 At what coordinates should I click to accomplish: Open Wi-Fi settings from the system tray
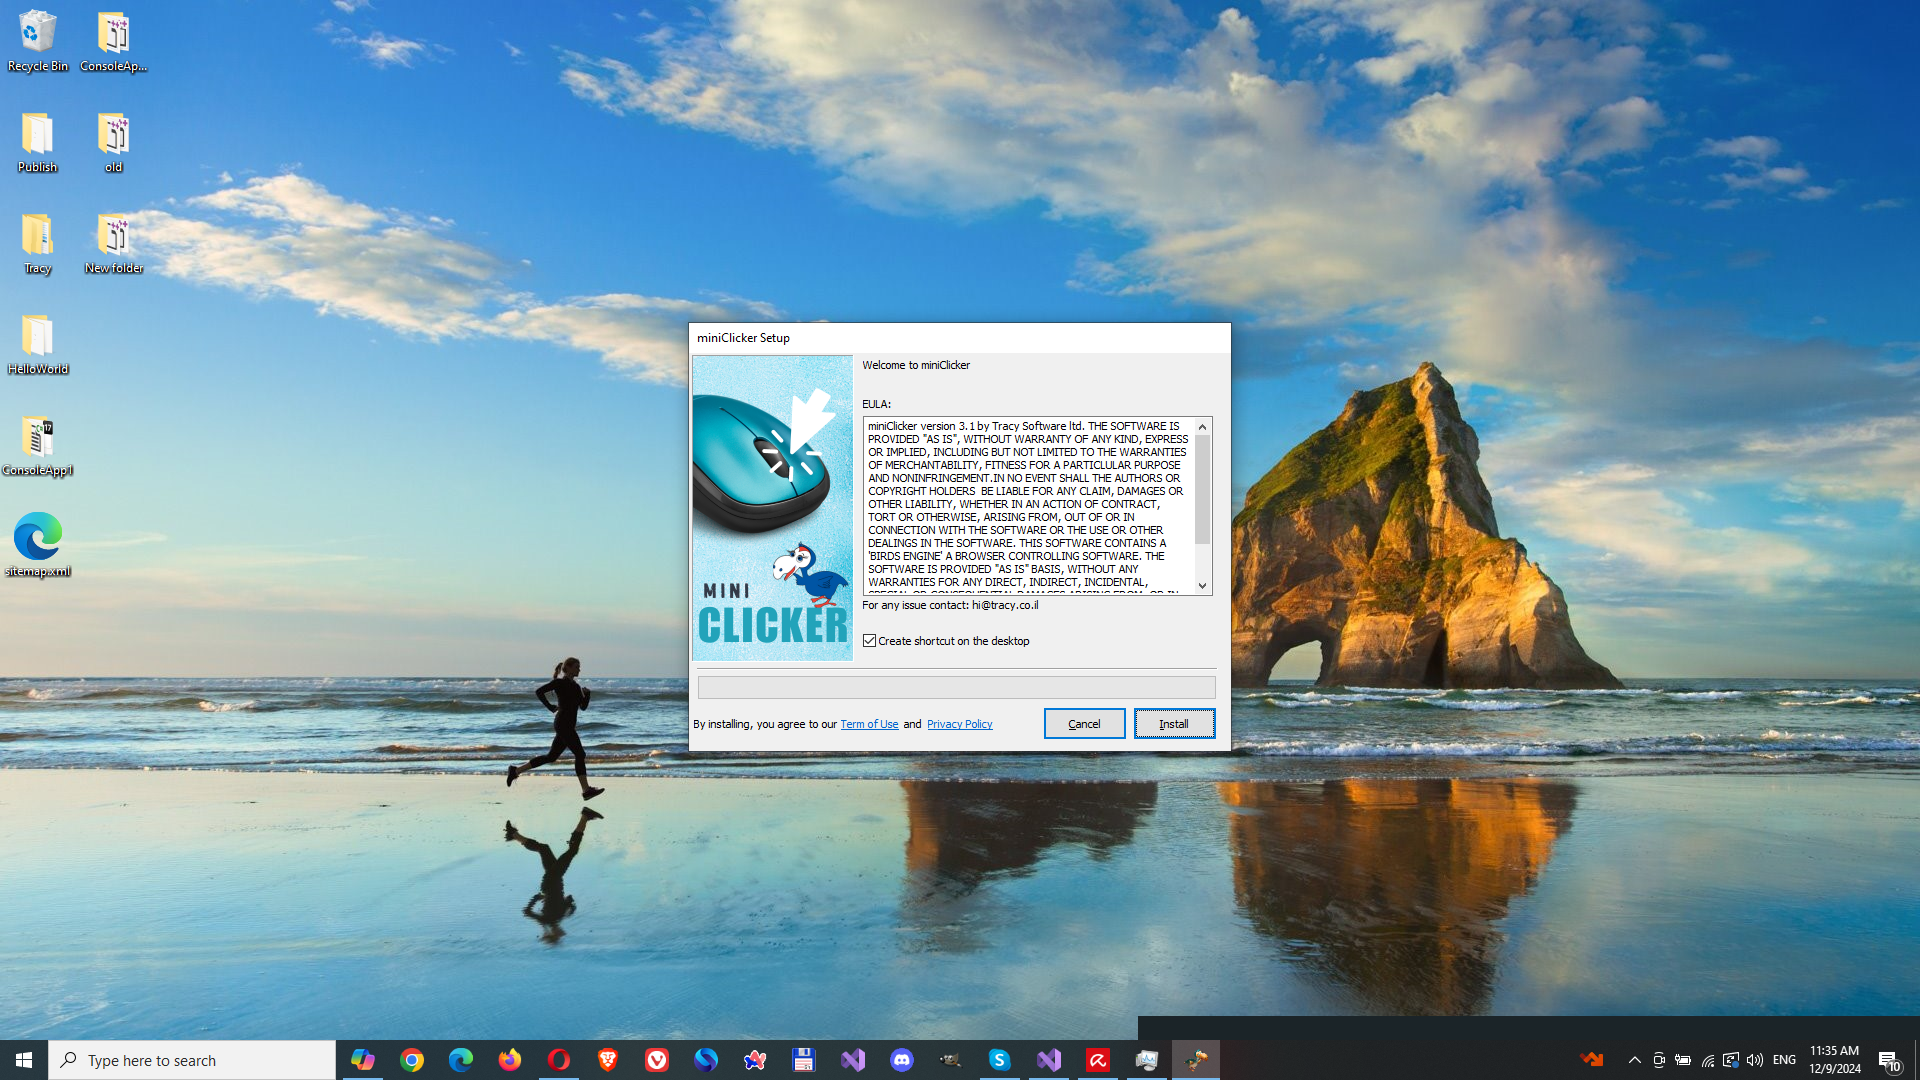click(x=1706, y=1060)
